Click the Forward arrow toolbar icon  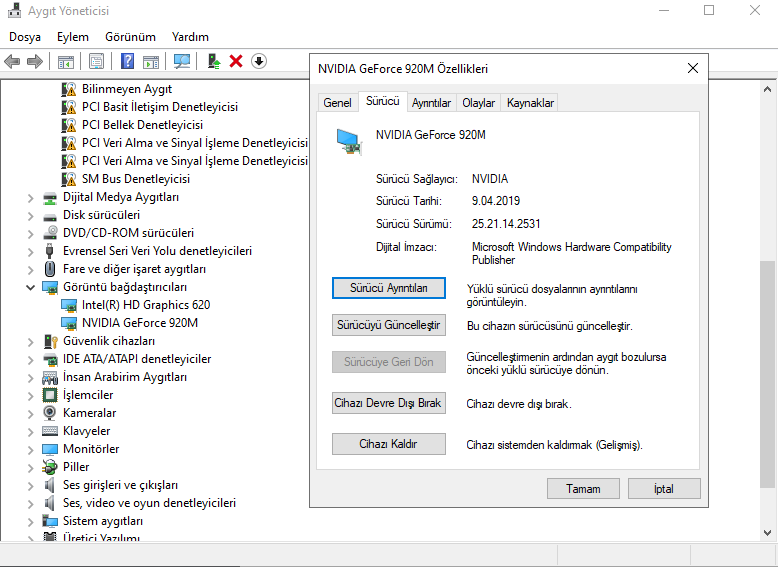tap(35, 62)
